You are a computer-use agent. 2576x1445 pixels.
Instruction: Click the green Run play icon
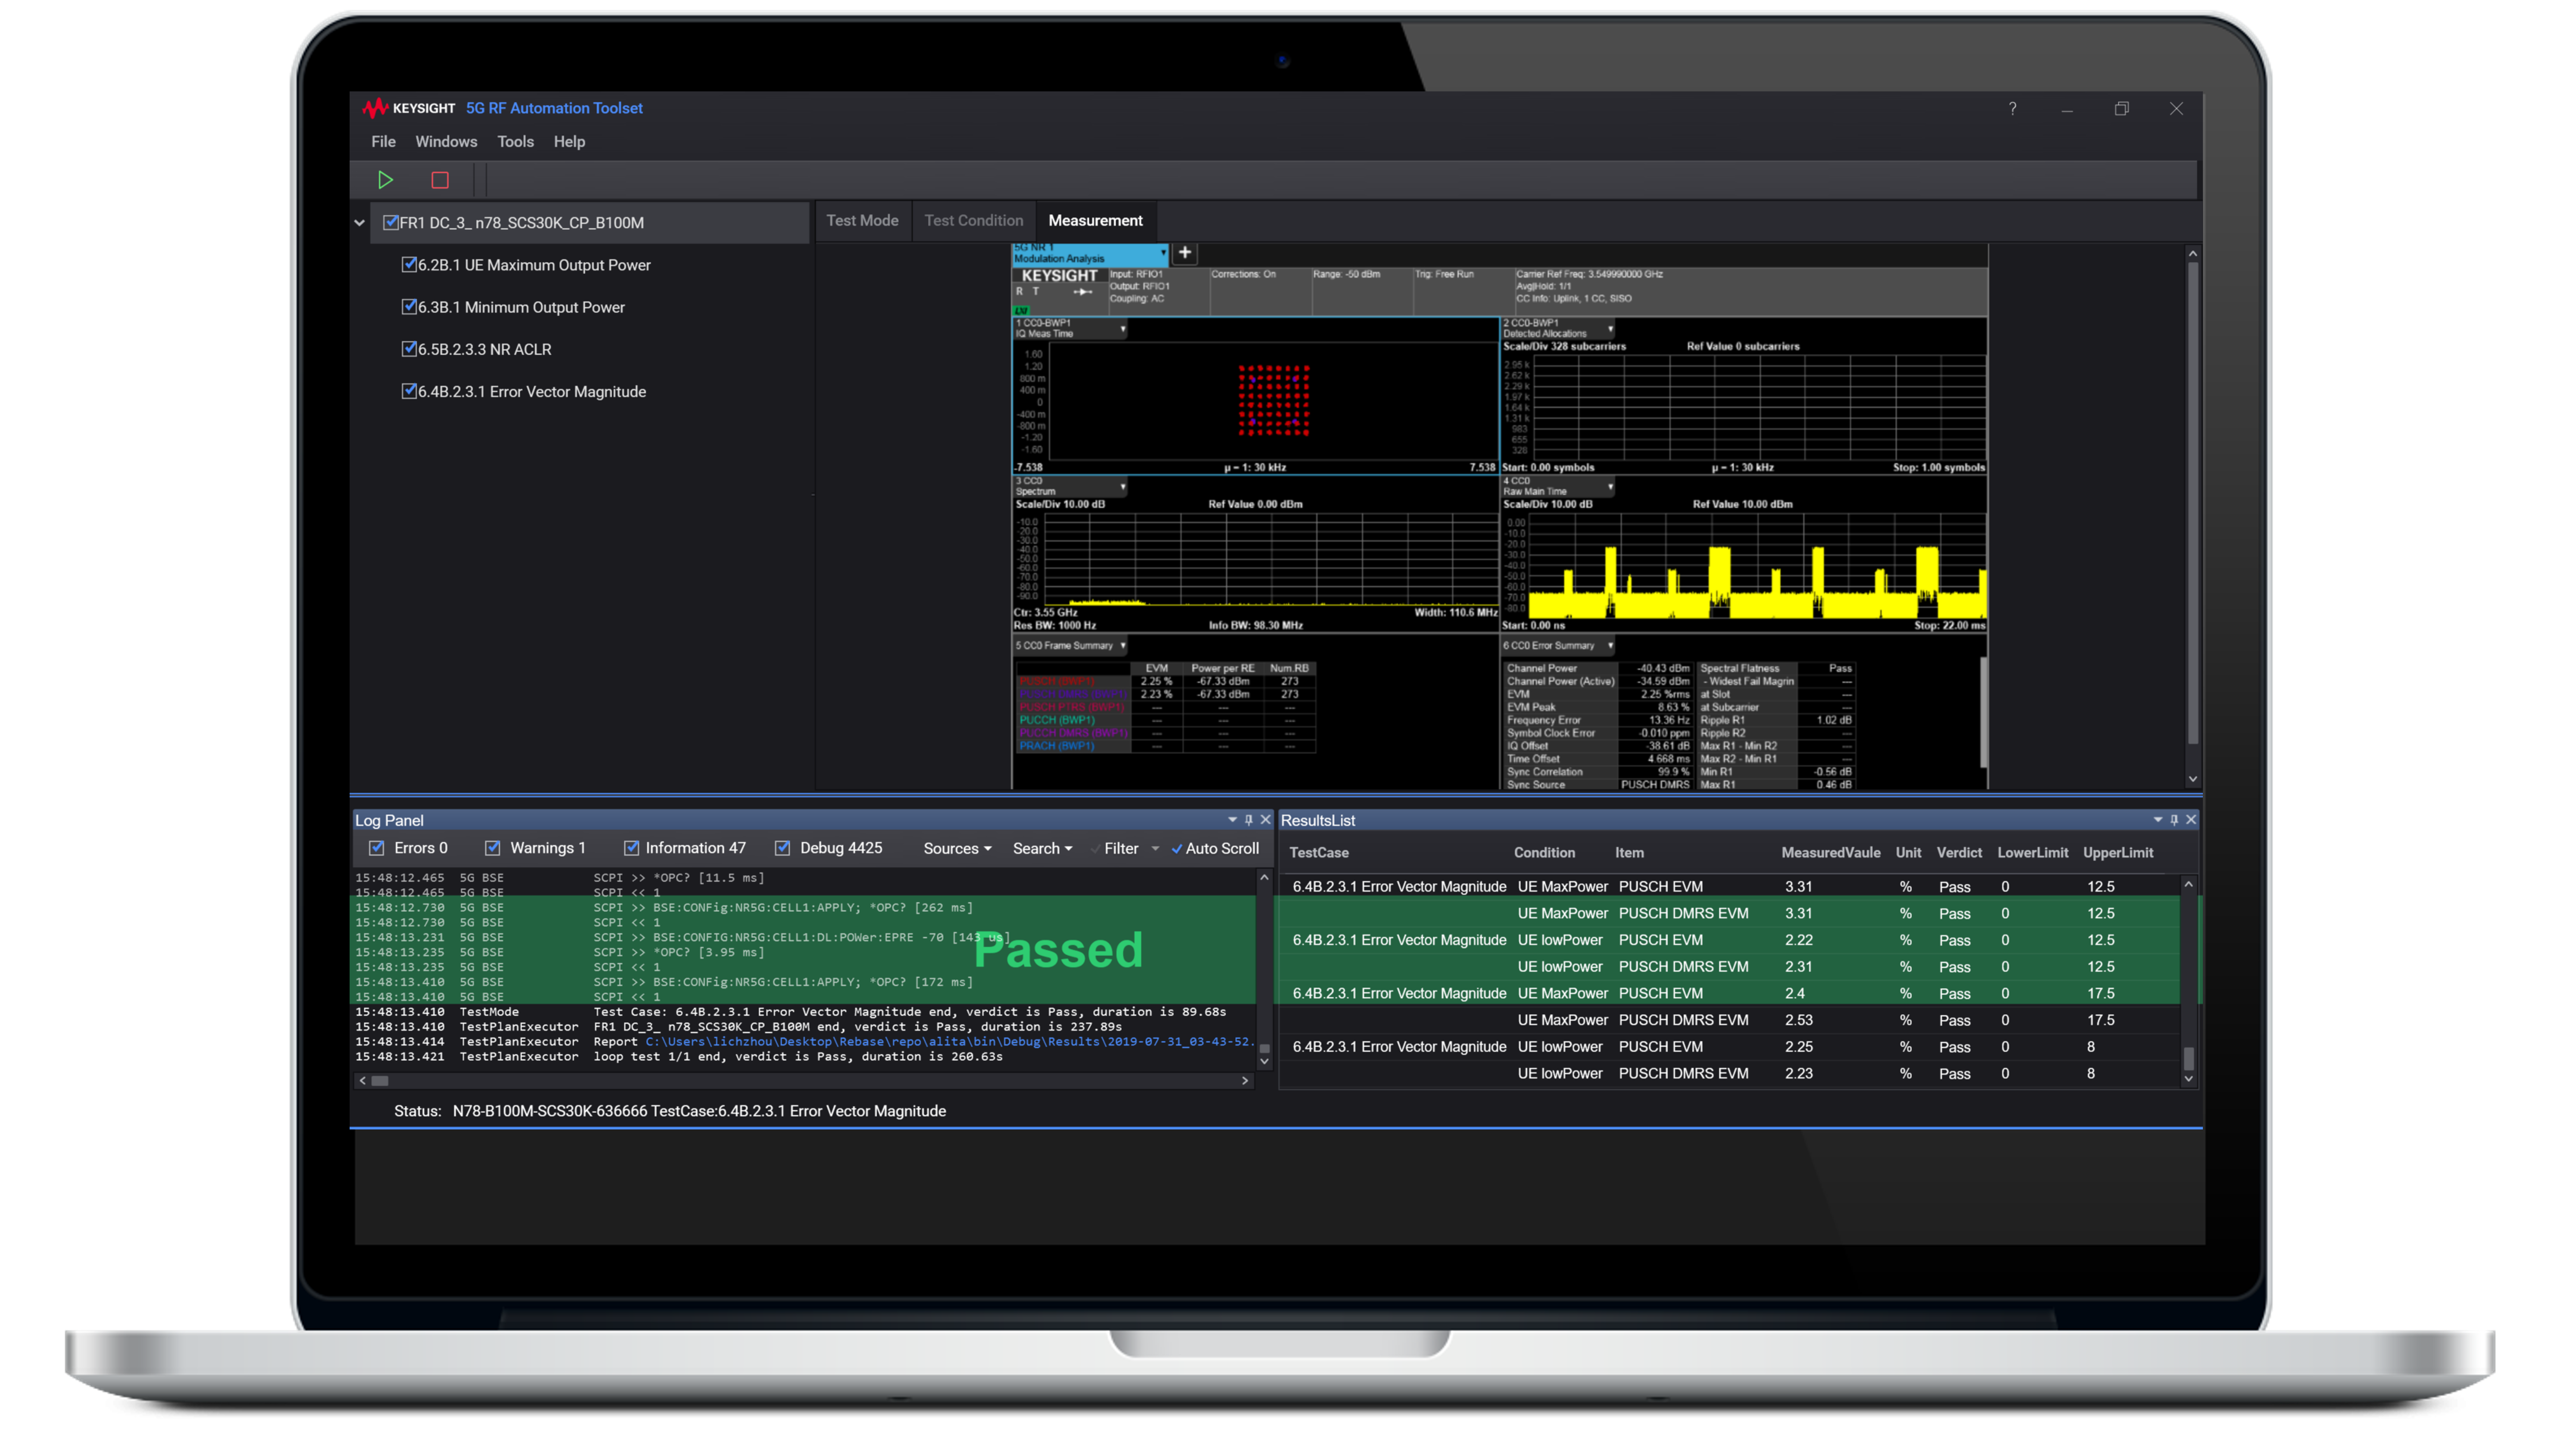(385, 180)
